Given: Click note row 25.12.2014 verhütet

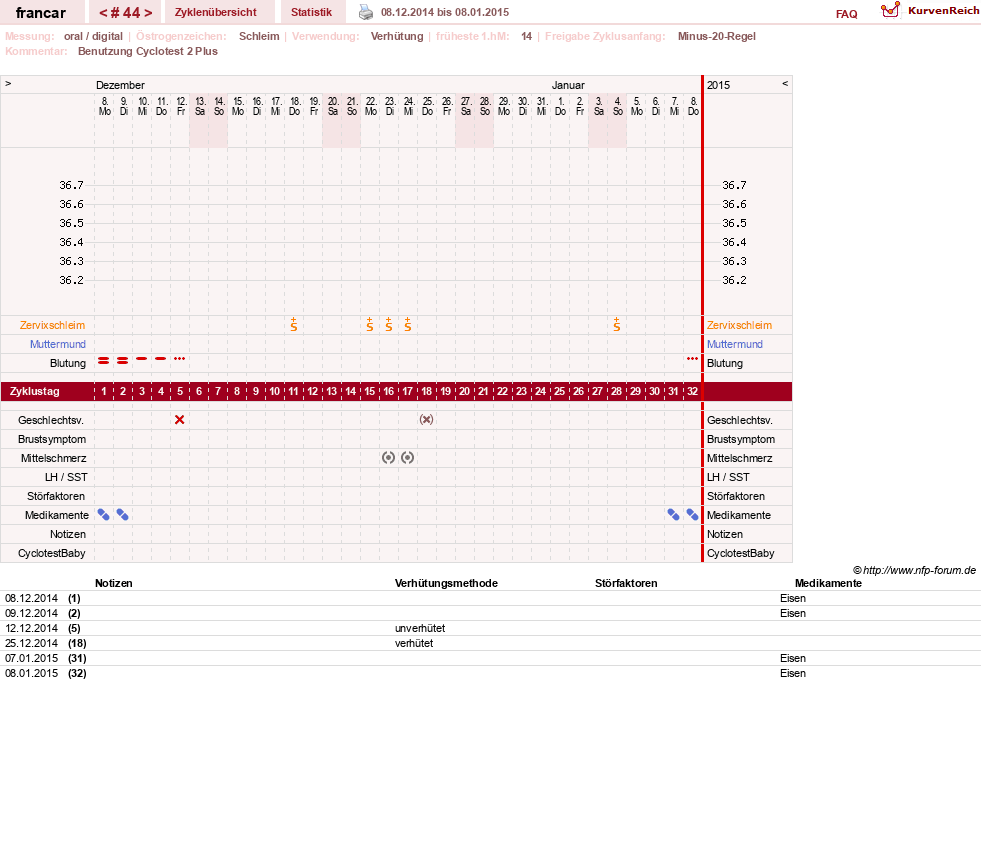Looking at the screenshot, I should (490, 643).
